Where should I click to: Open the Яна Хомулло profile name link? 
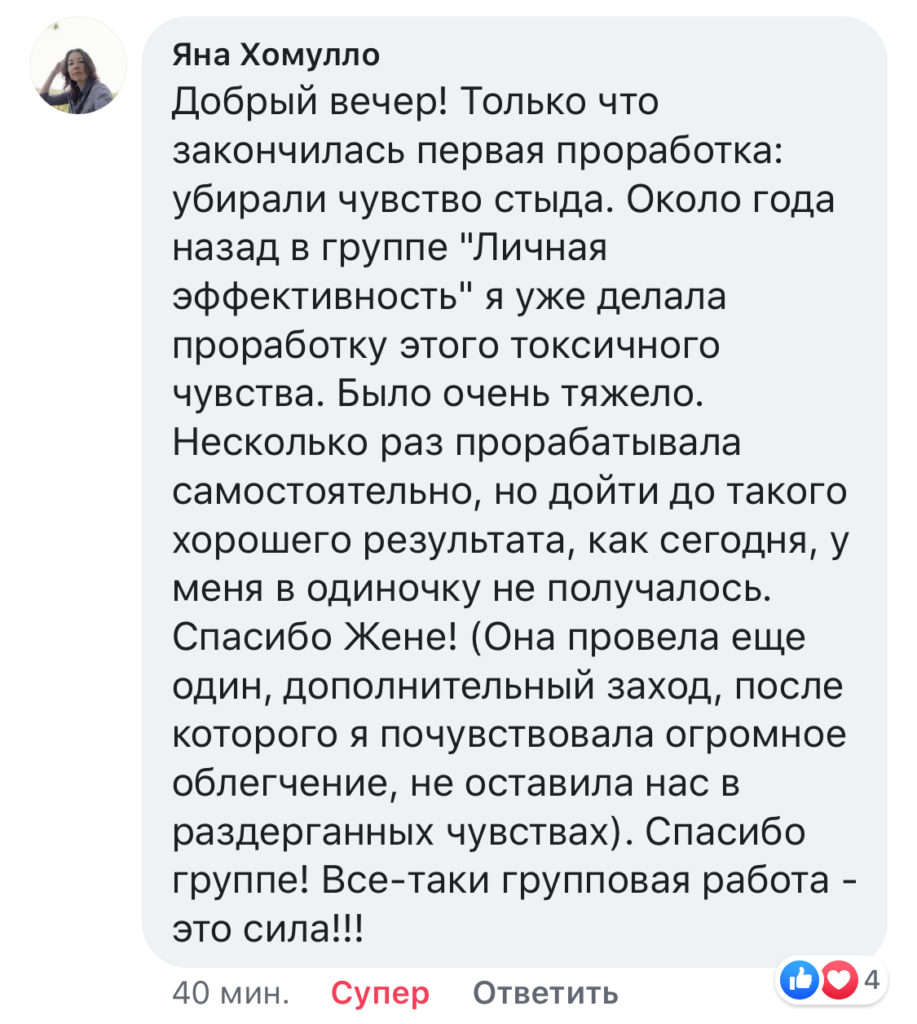(277, 56)
